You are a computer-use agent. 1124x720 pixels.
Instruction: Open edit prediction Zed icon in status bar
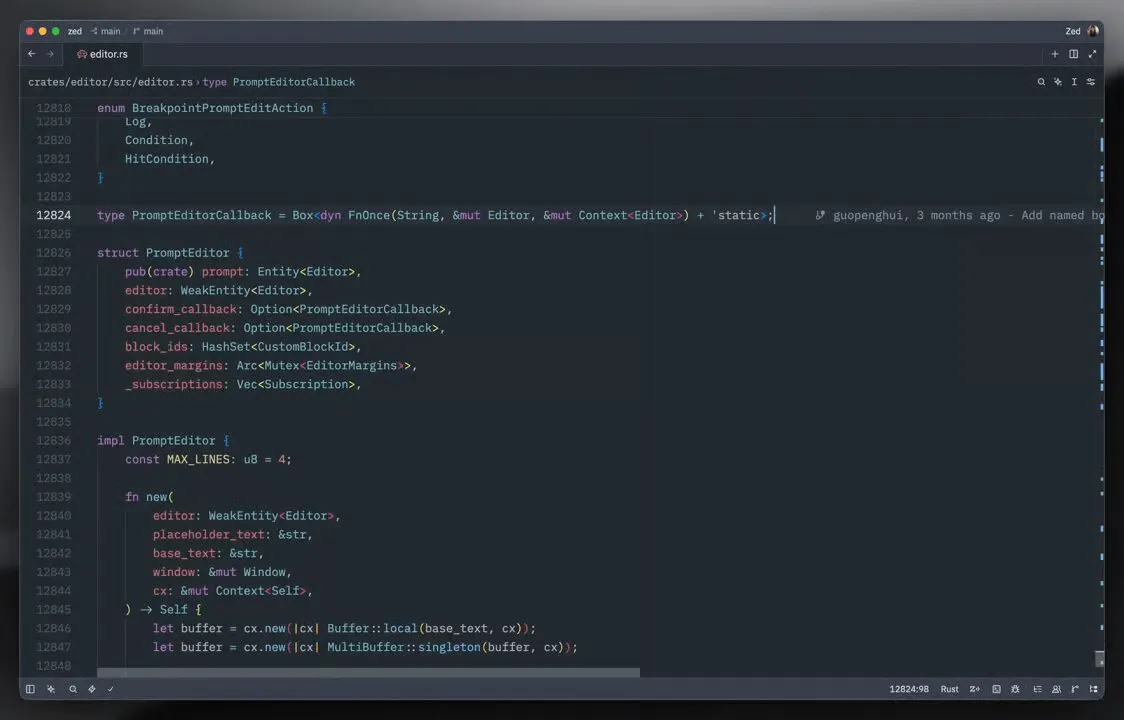(974, 689)
